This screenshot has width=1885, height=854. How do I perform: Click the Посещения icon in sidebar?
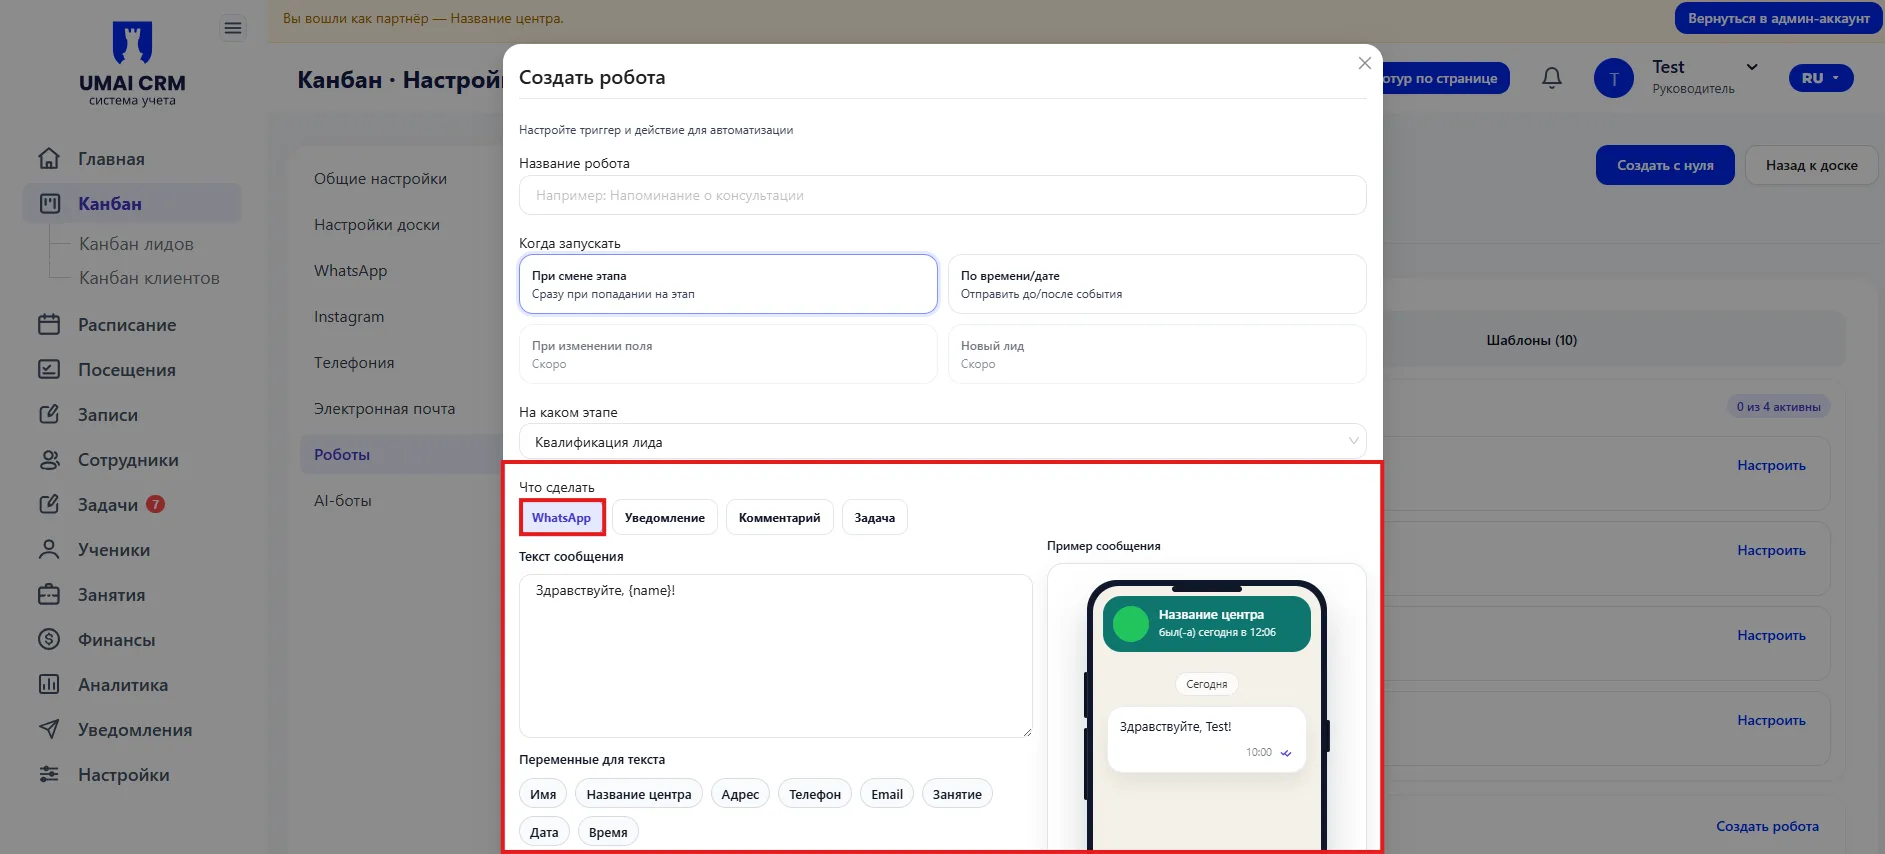click(x=49, y=370)
